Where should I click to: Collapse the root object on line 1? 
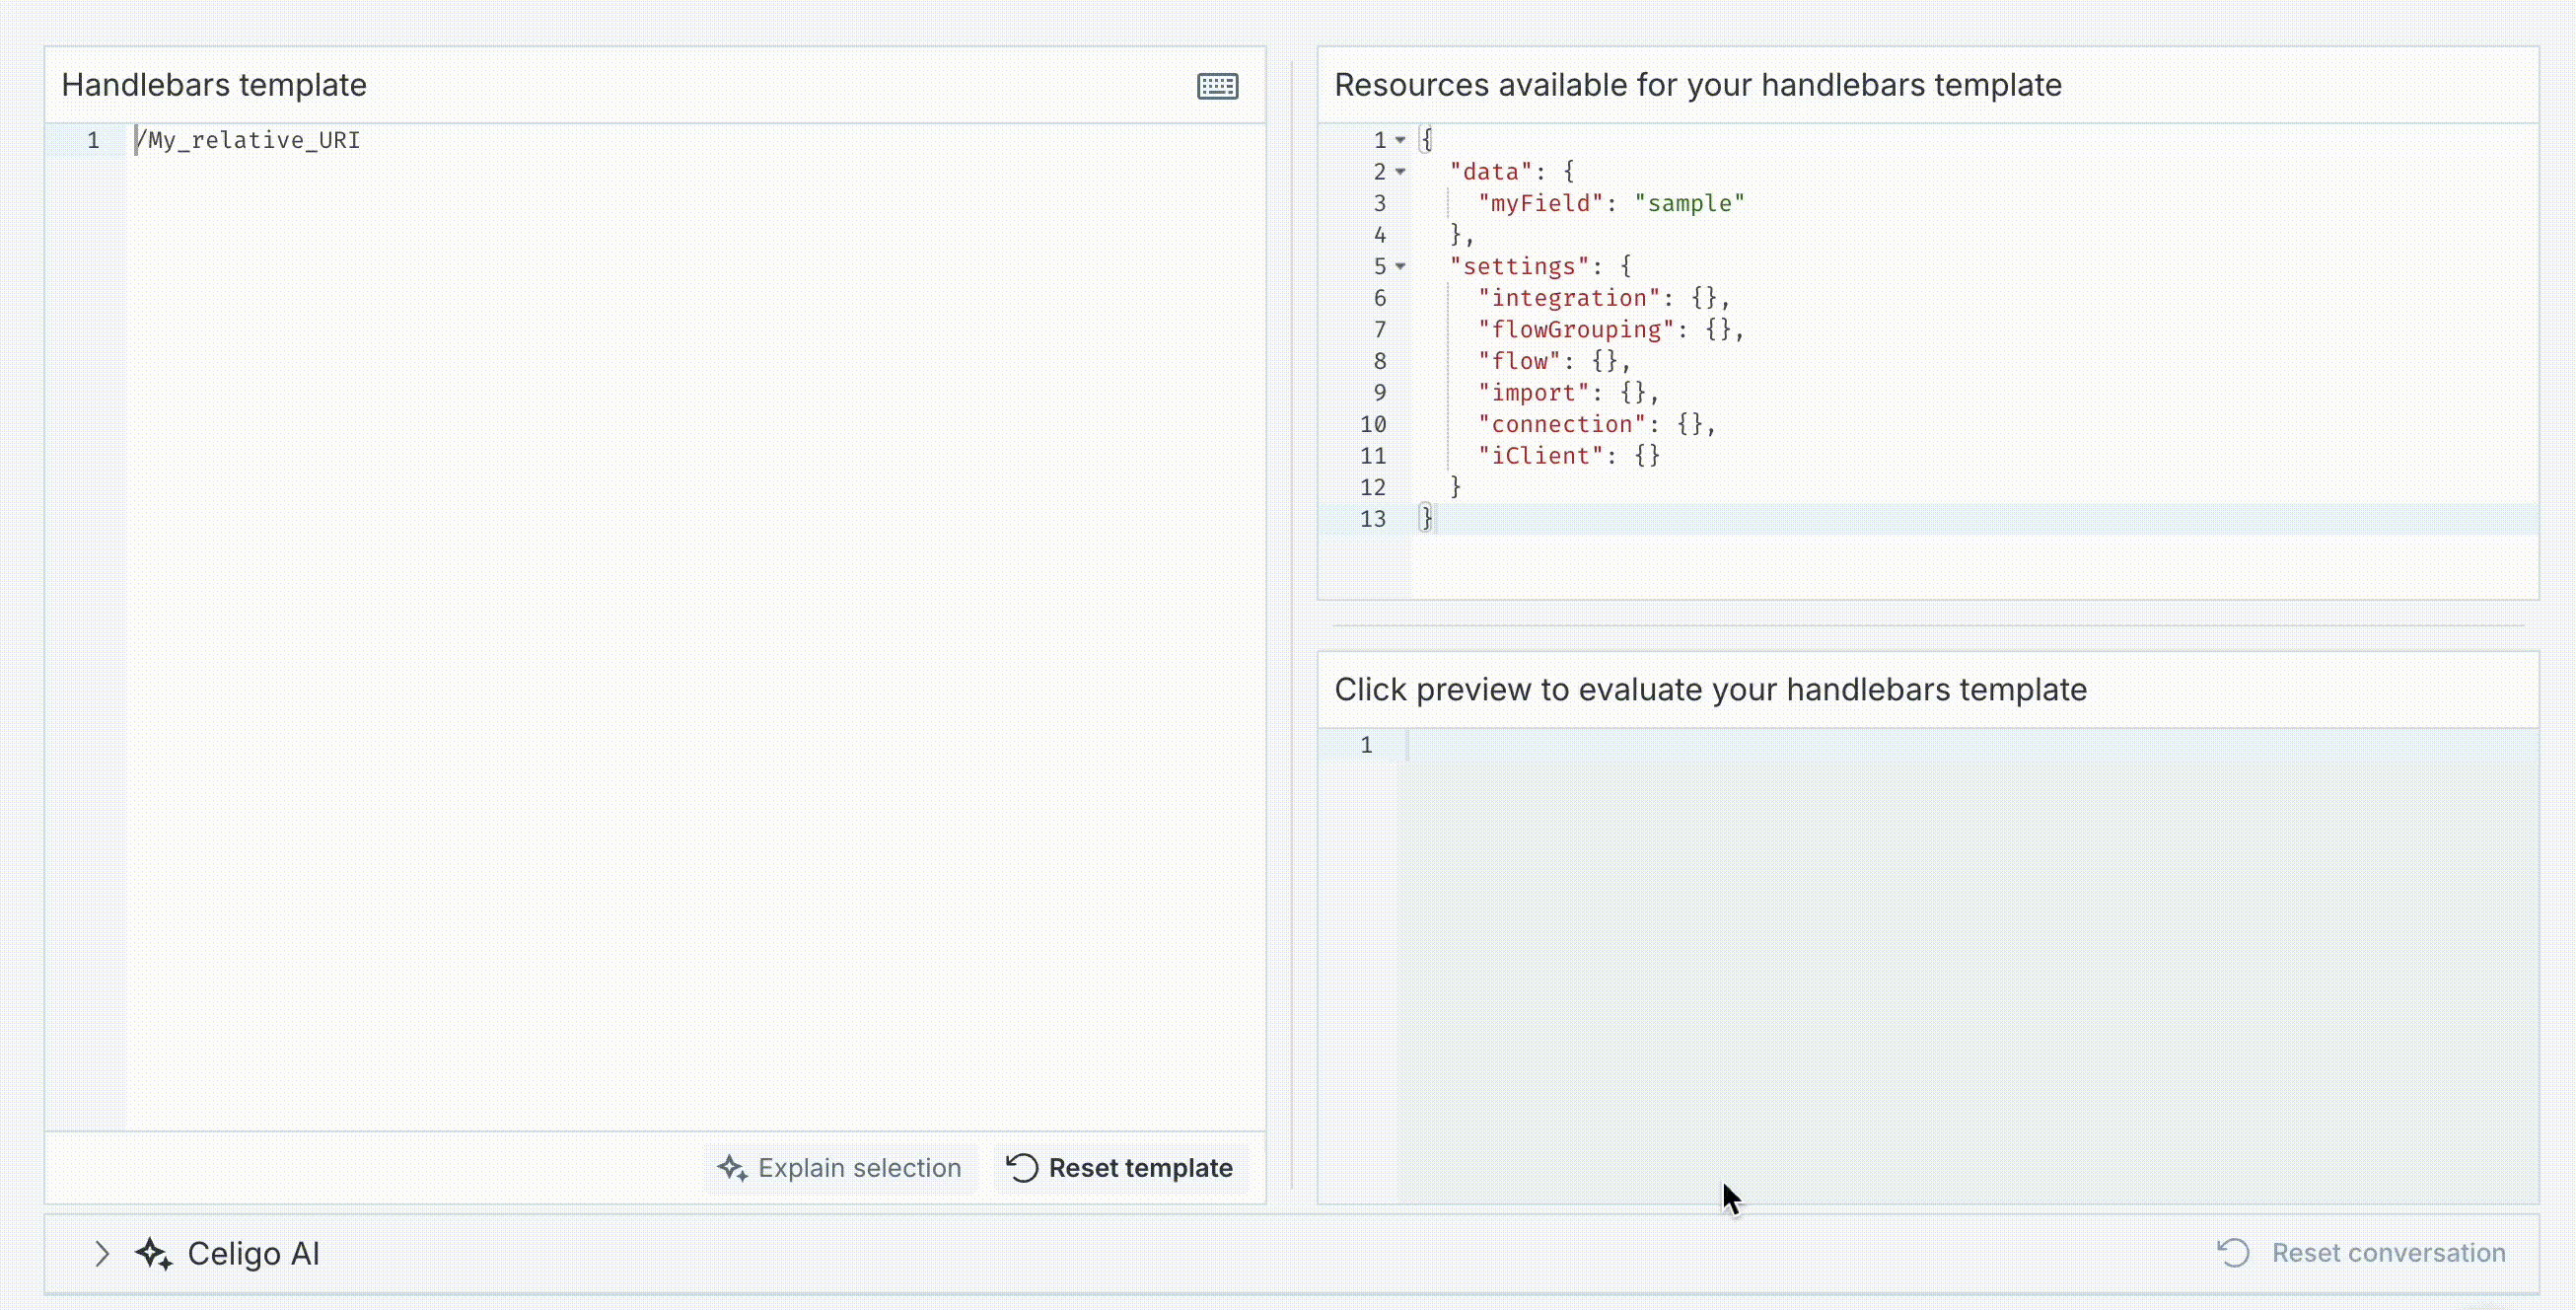coord(1400,140)
